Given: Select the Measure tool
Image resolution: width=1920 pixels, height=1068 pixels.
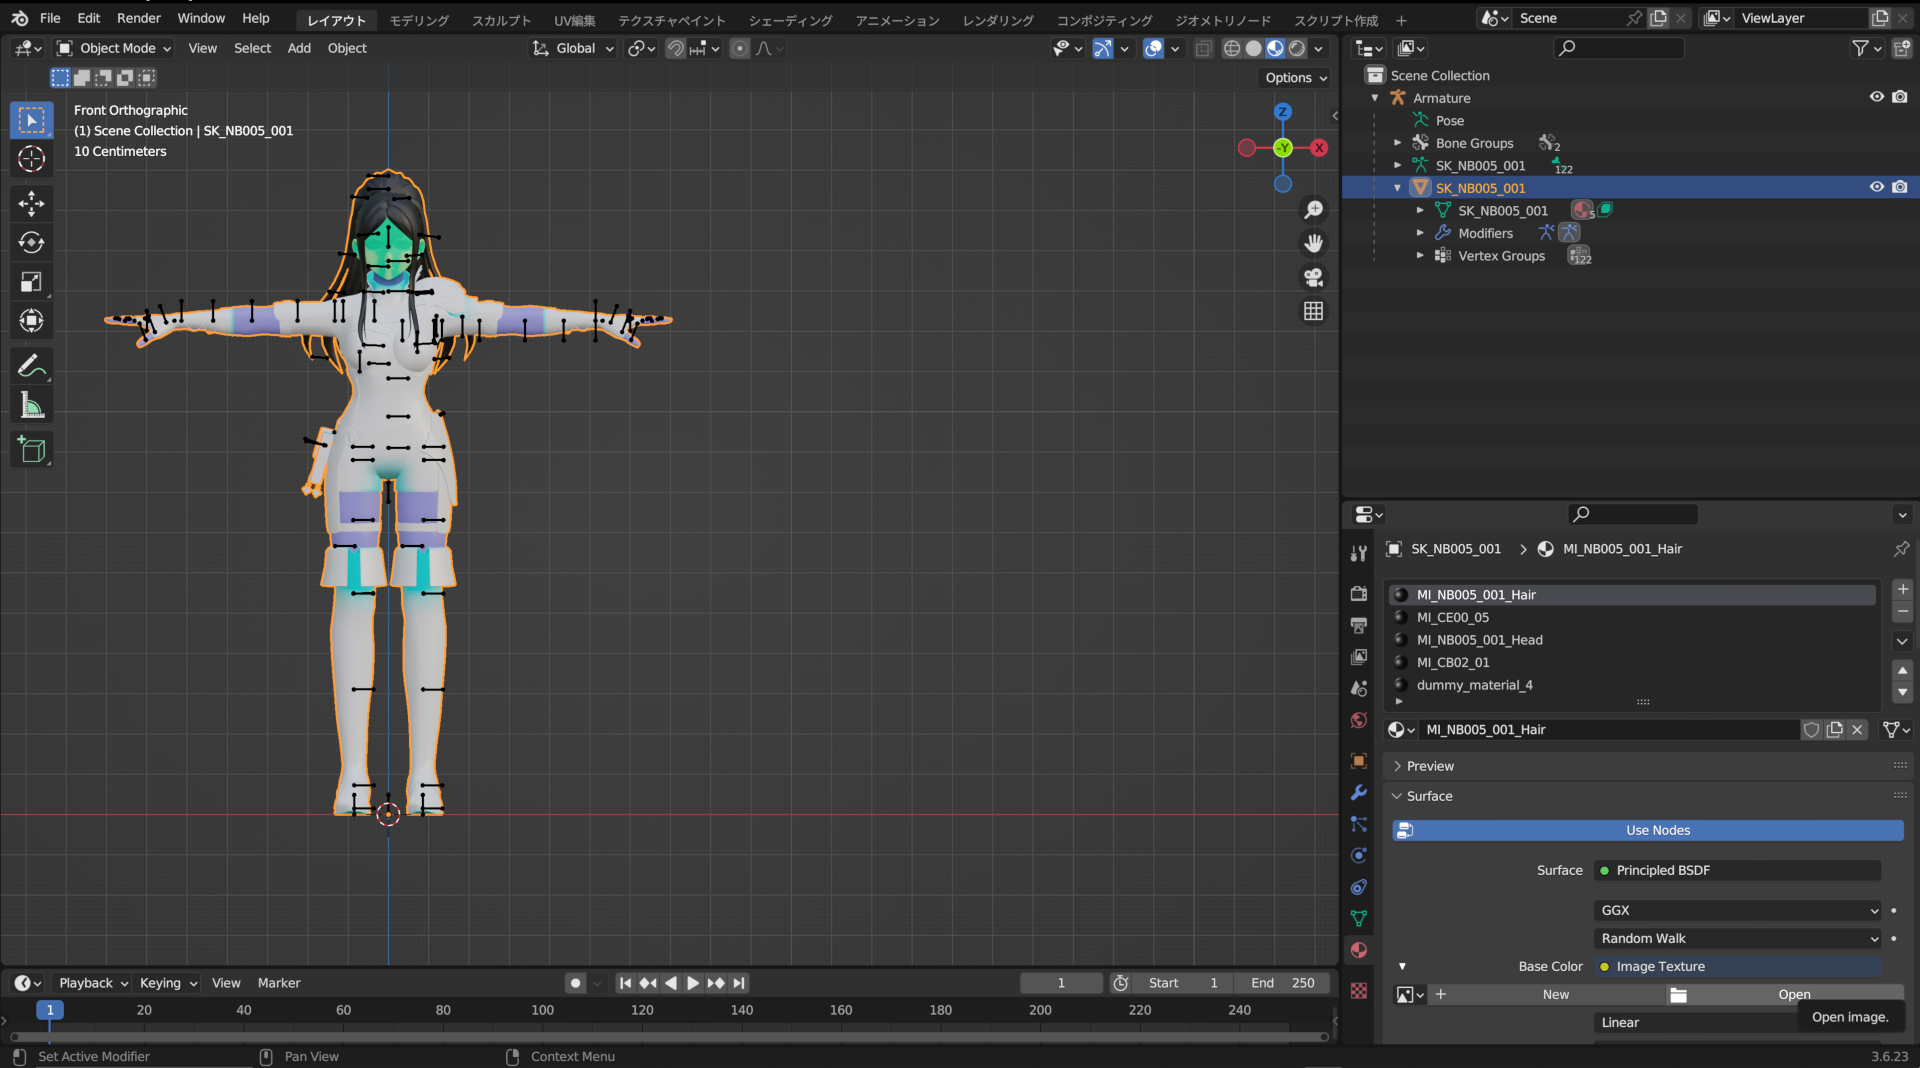Looking at the screenshot, I should (x=31, y=406).
